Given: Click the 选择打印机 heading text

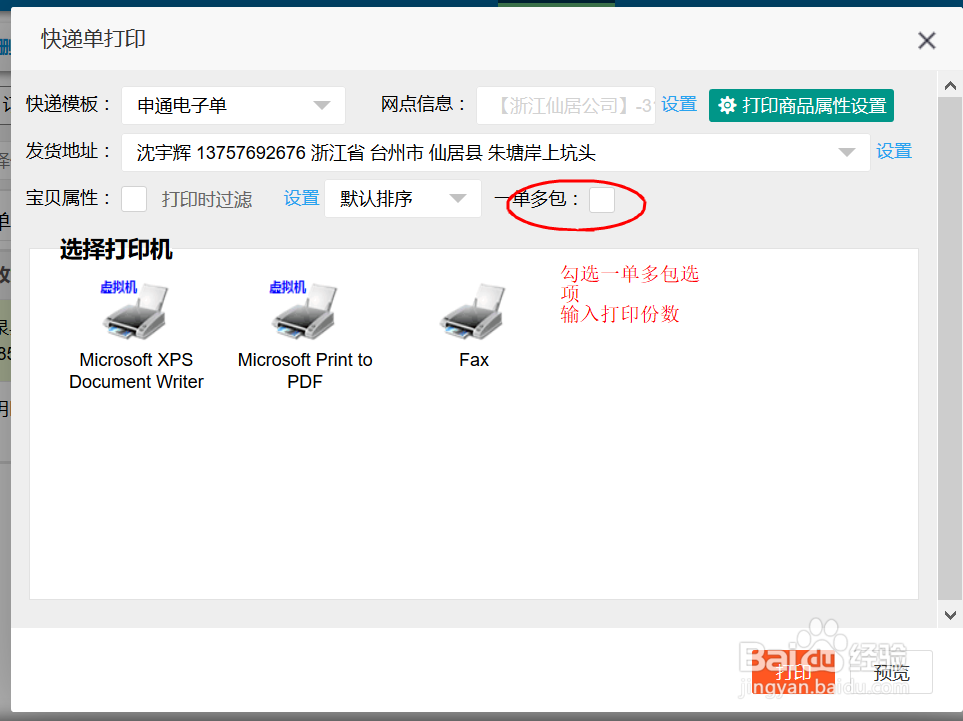Looking at the screenshot, I should click(116, 249).
